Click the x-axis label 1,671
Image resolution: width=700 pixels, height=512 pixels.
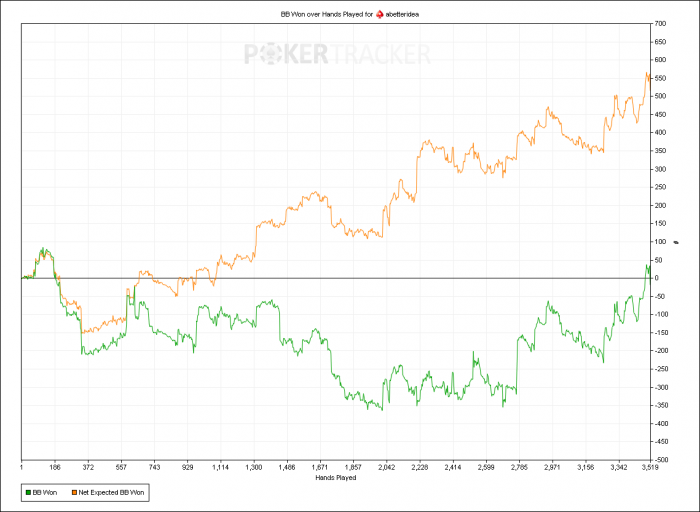click(x=320, y=467)
